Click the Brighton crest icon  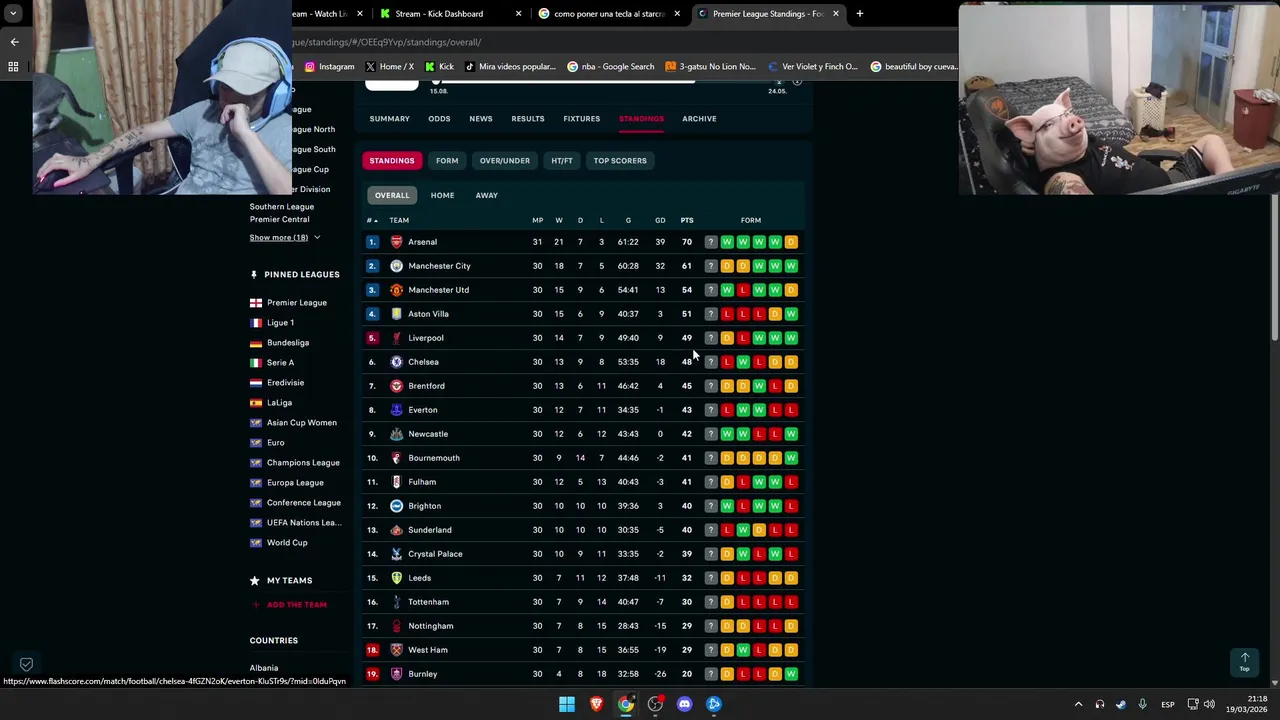(x=397, y=506)
